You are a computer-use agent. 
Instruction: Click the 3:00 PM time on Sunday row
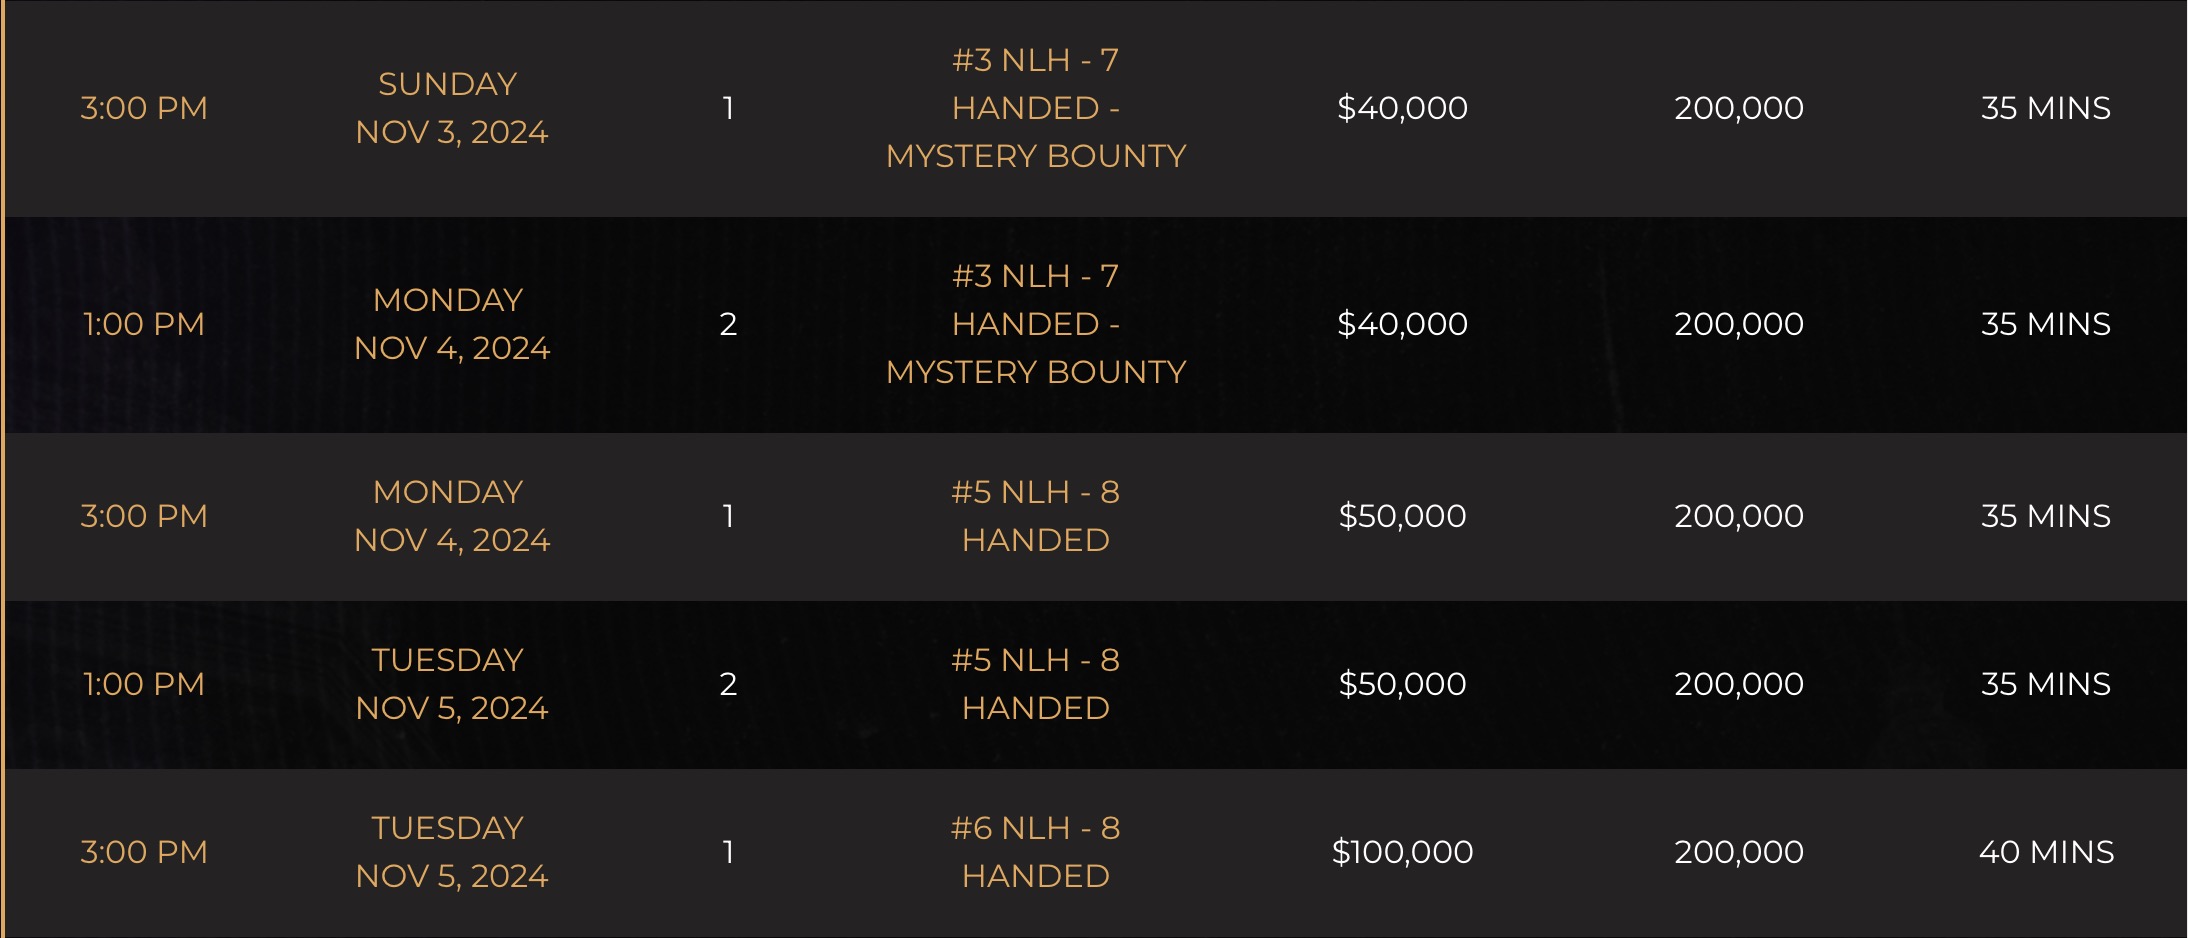click(144, 108)
